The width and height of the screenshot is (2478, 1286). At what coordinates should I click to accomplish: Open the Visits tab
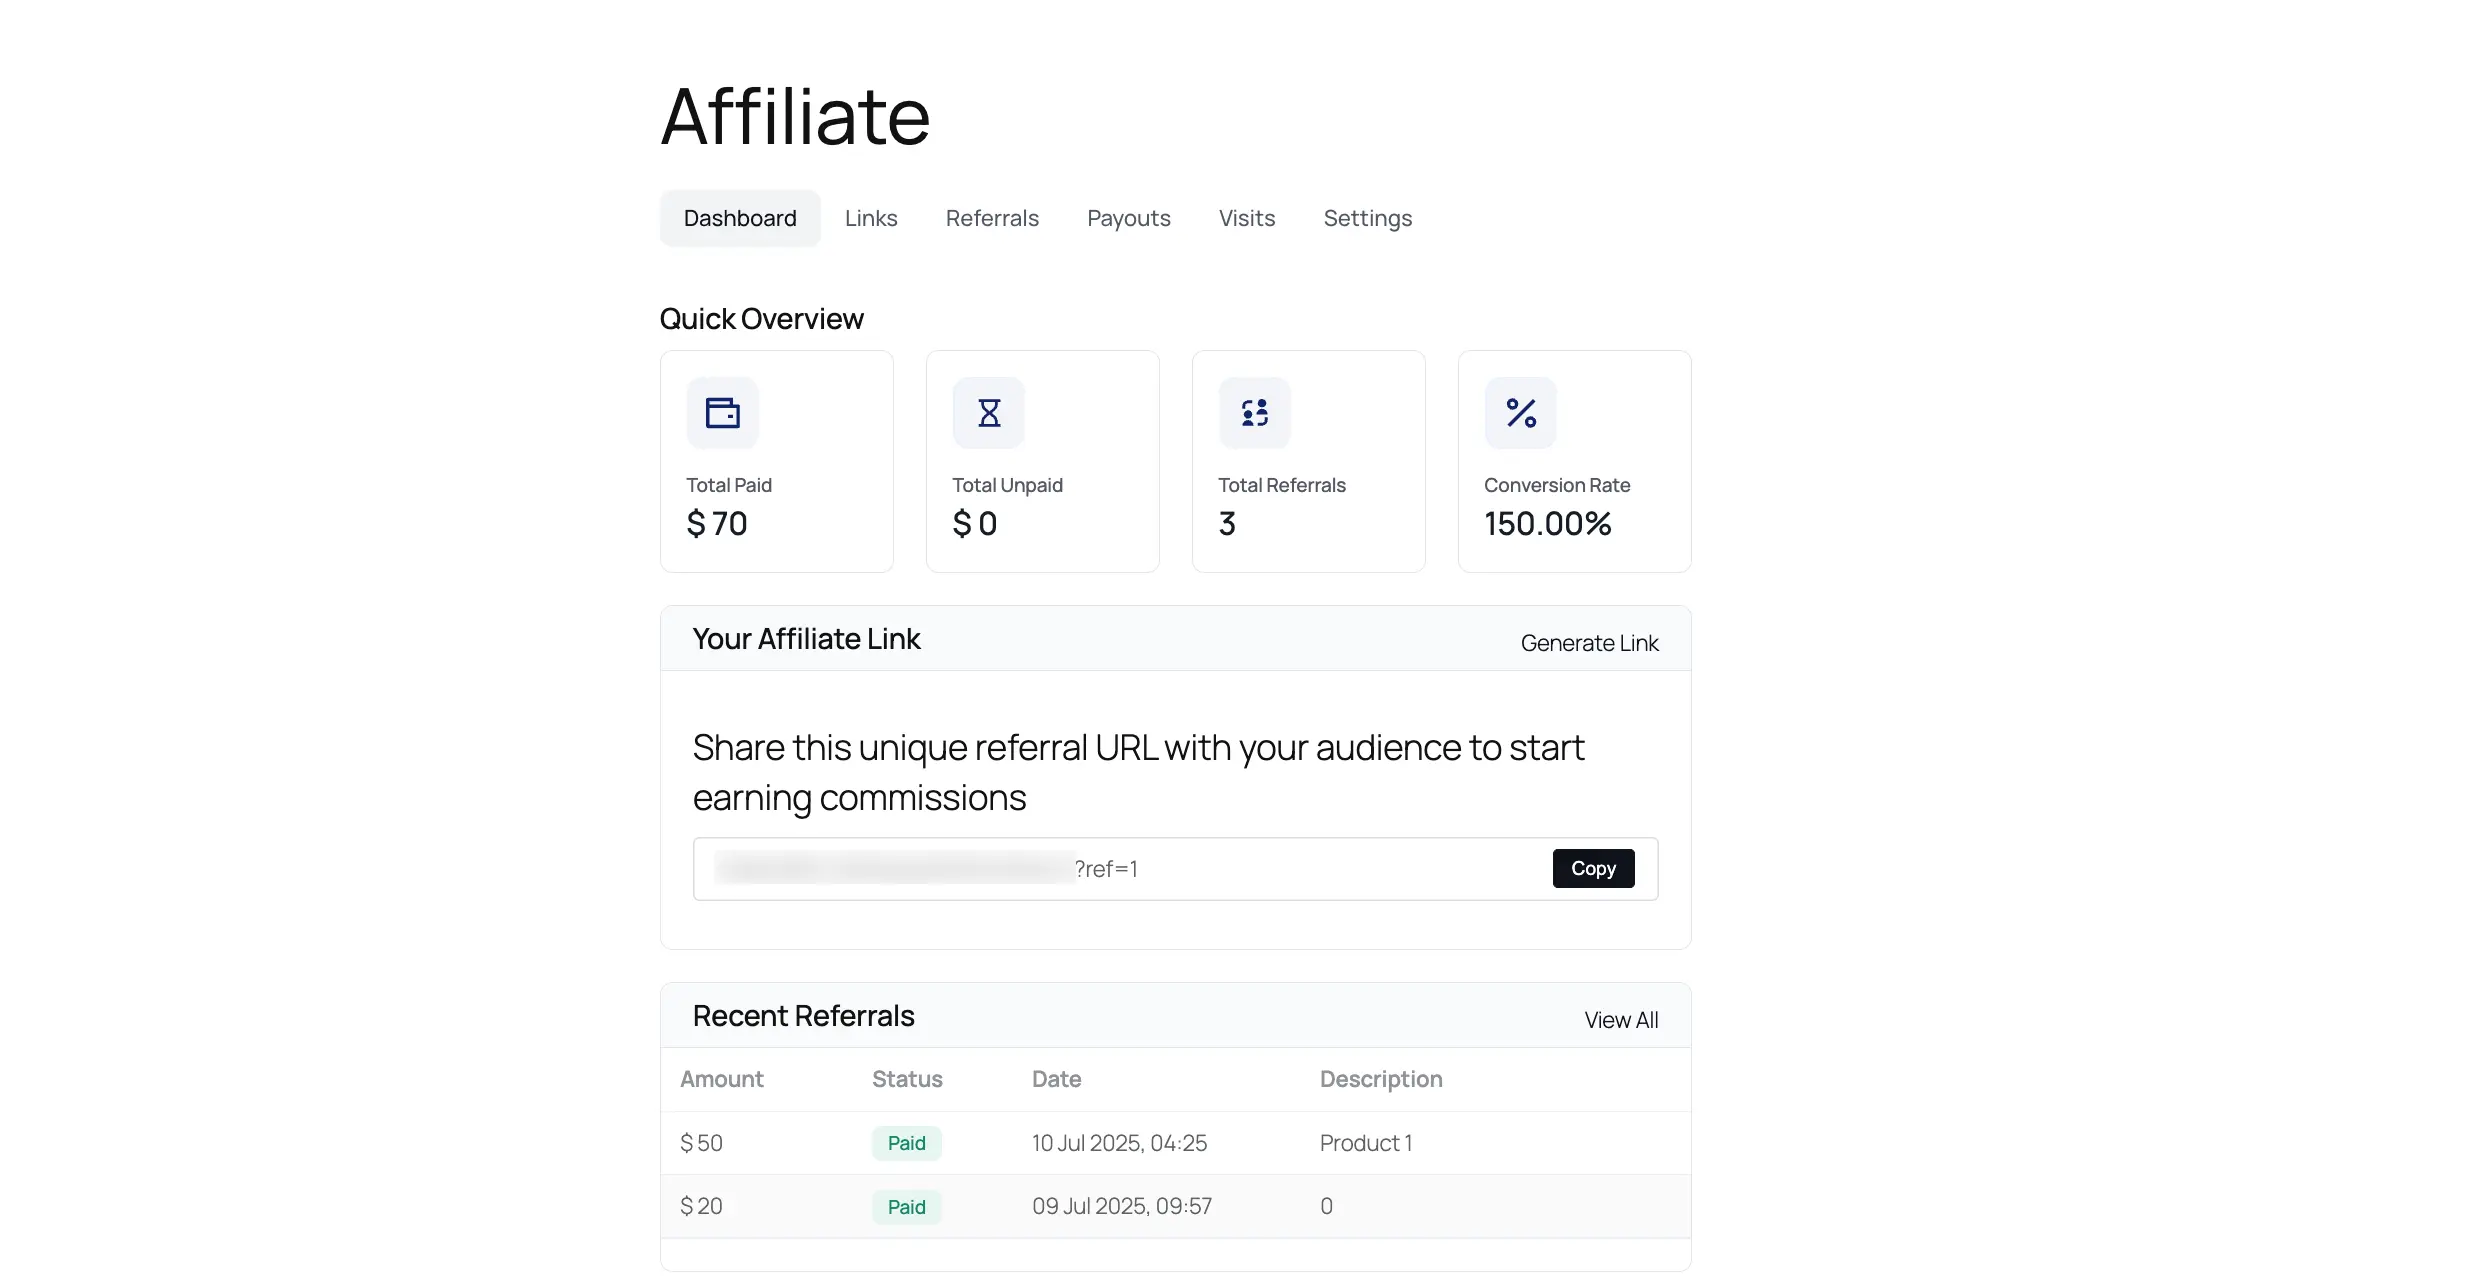[x=1246, y=218]
